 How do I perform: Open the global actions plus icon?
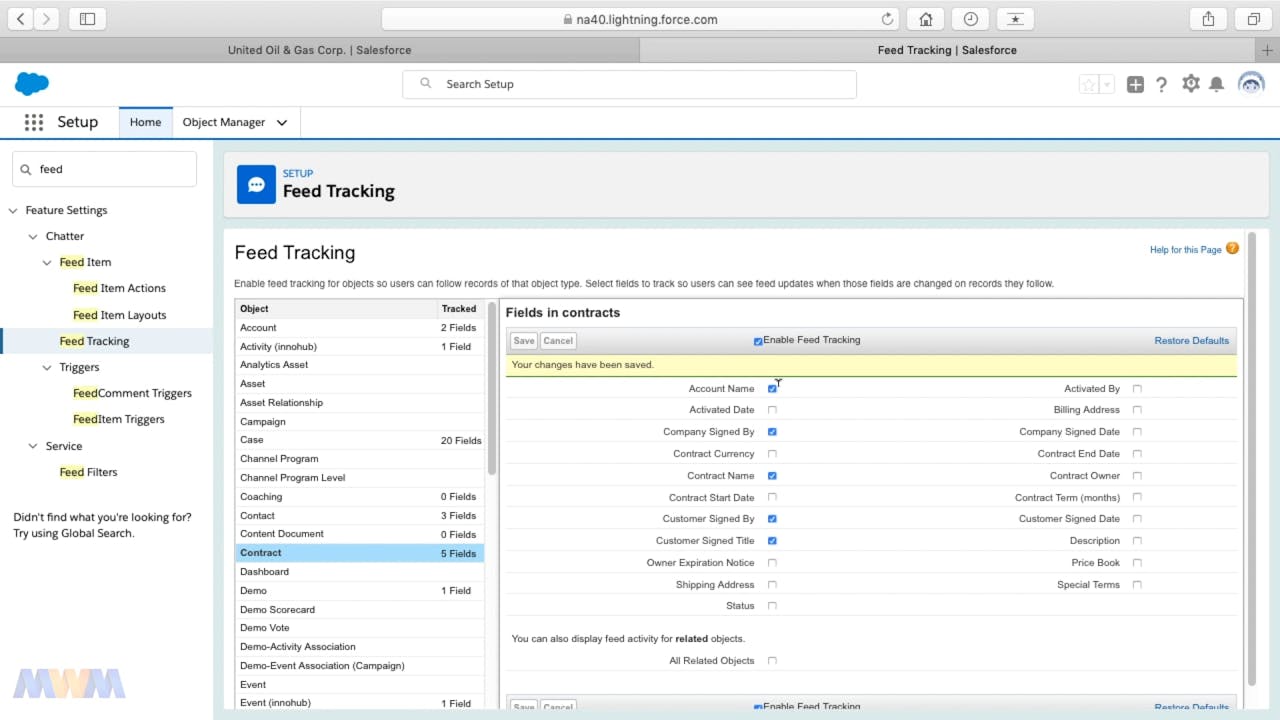(x=1135, y=85)
